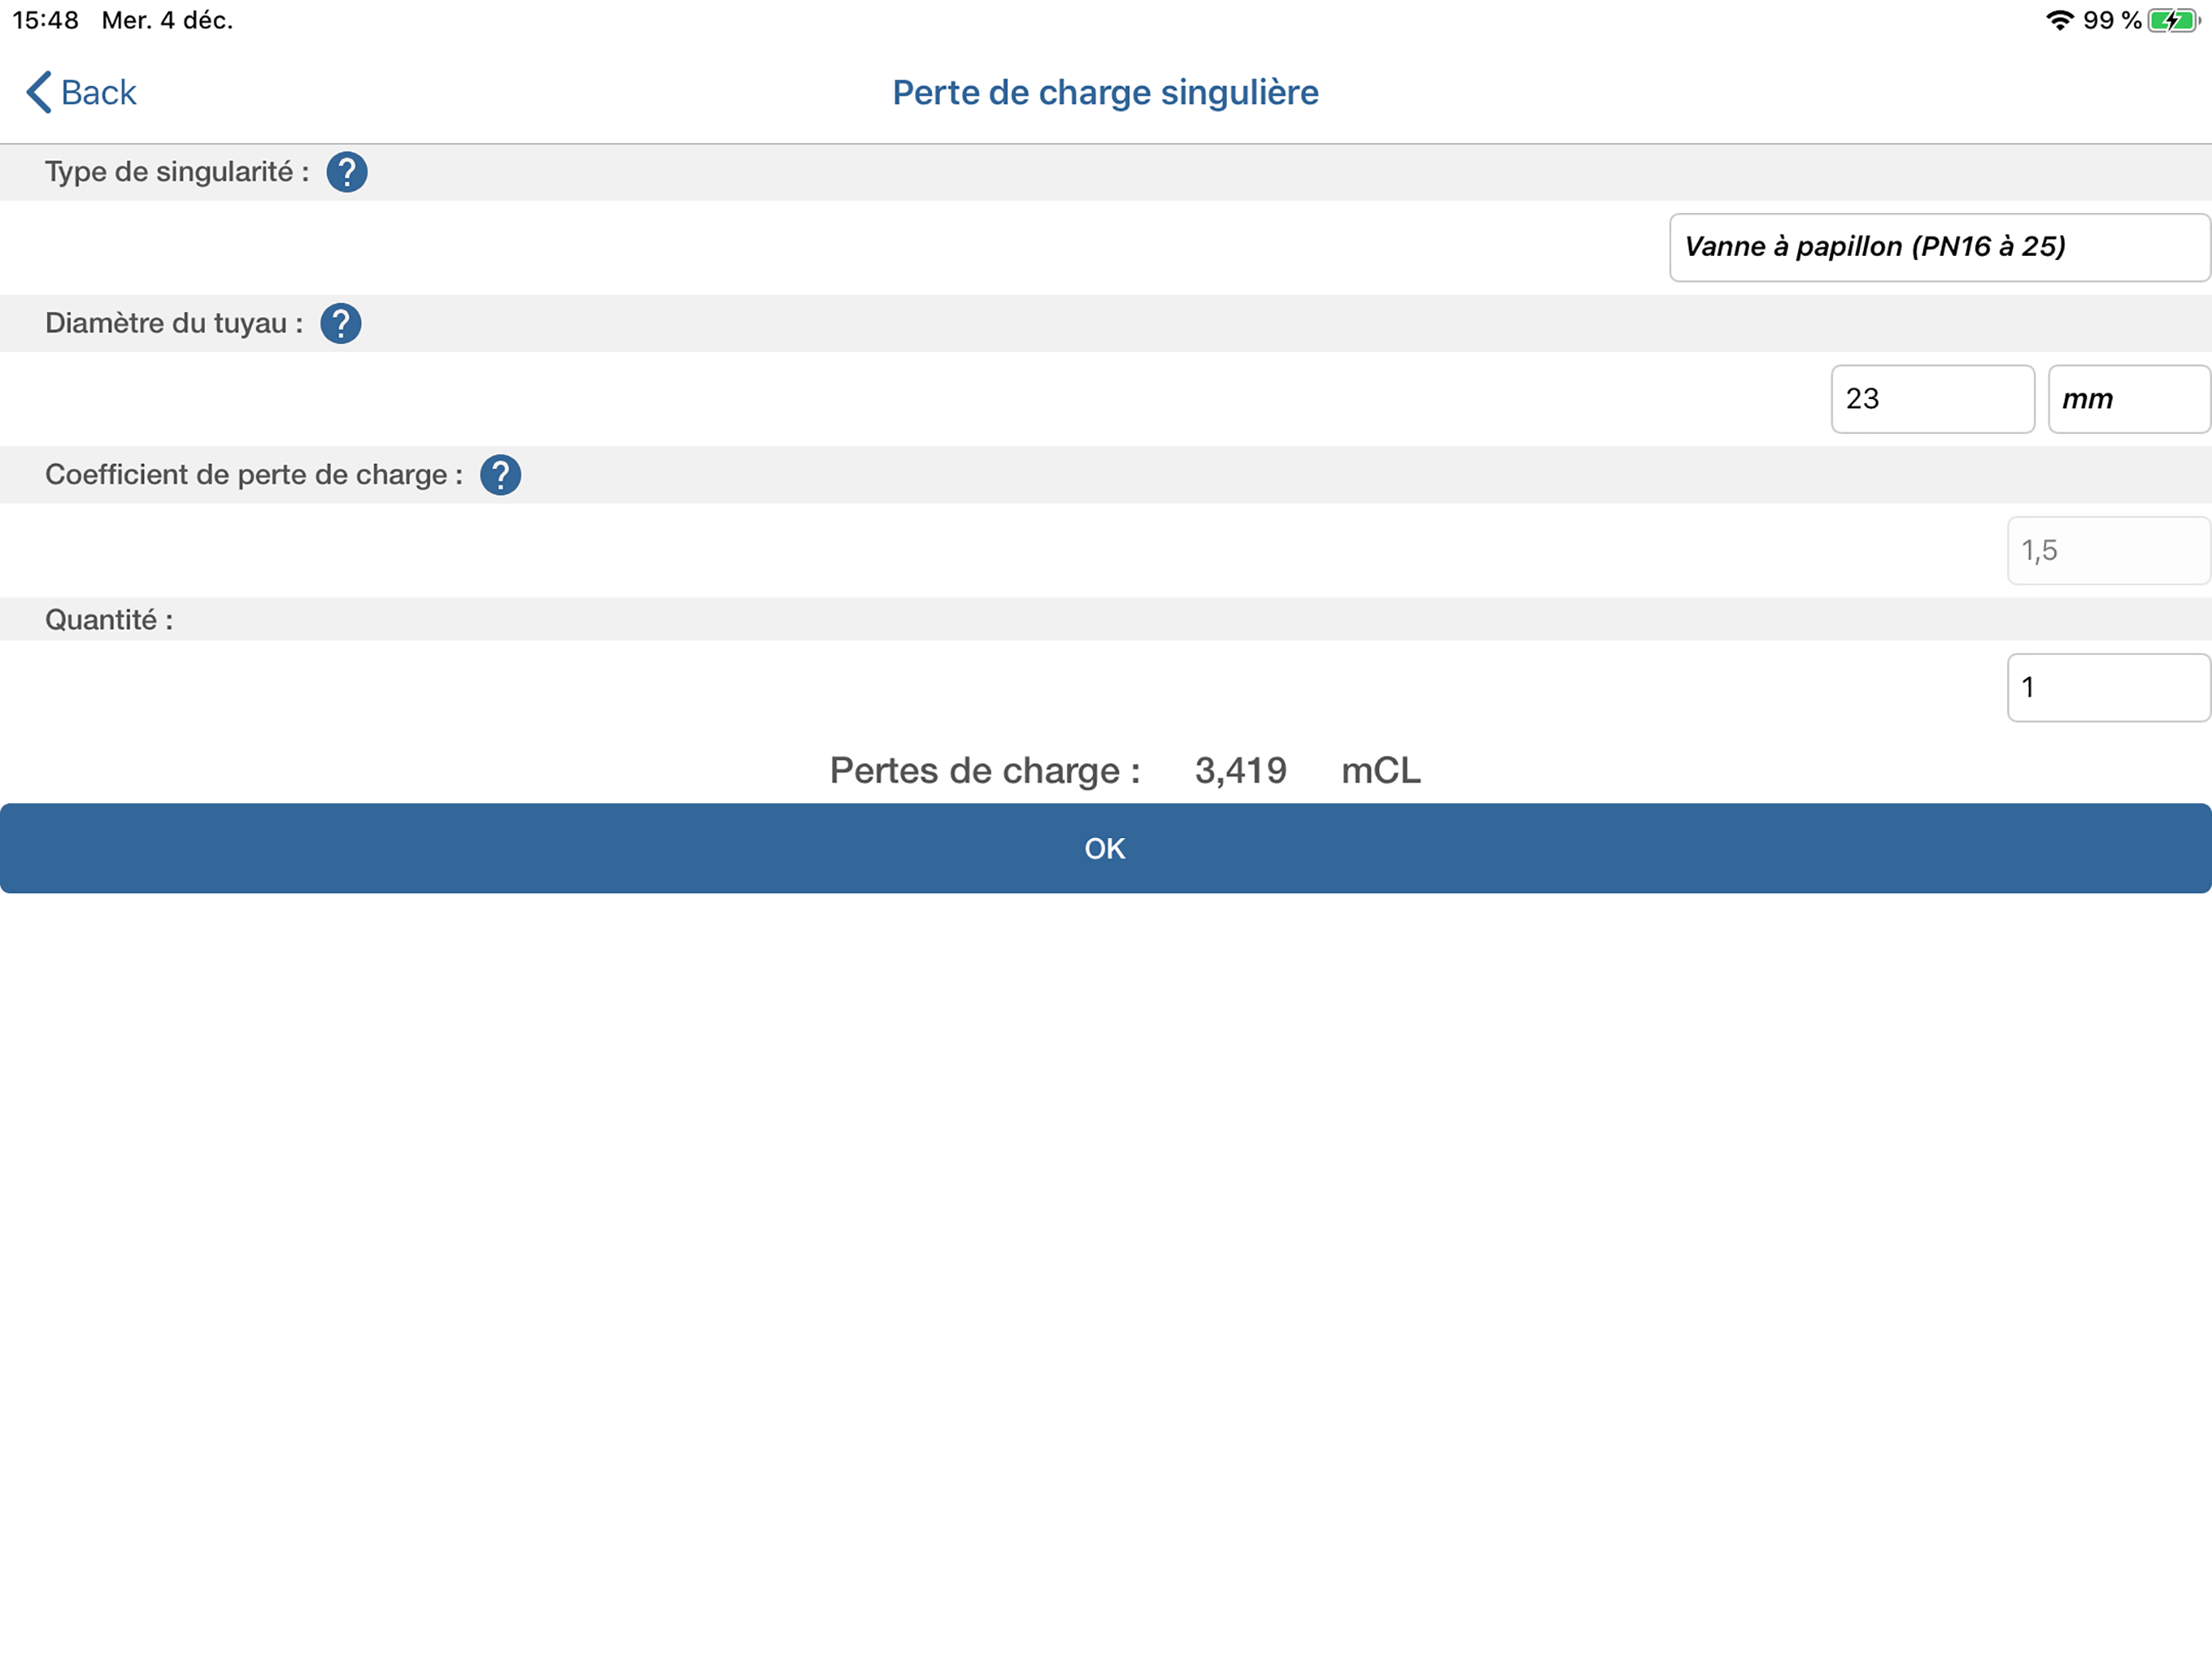The height and width of the screenshot is (1658, 2212).
Task: Tap the 3,419 pertes de charge value
Action: click(1240, 770)
